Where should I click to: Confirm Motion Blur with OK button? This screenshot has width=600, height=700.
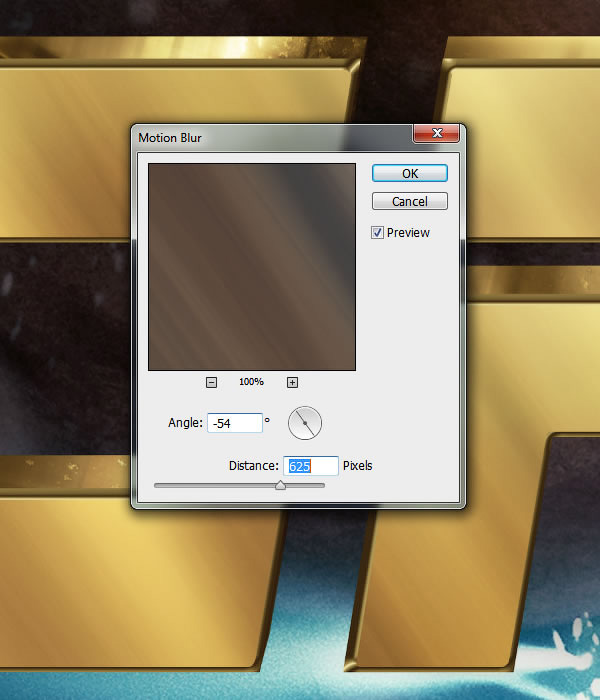click(x=409, y=173)
